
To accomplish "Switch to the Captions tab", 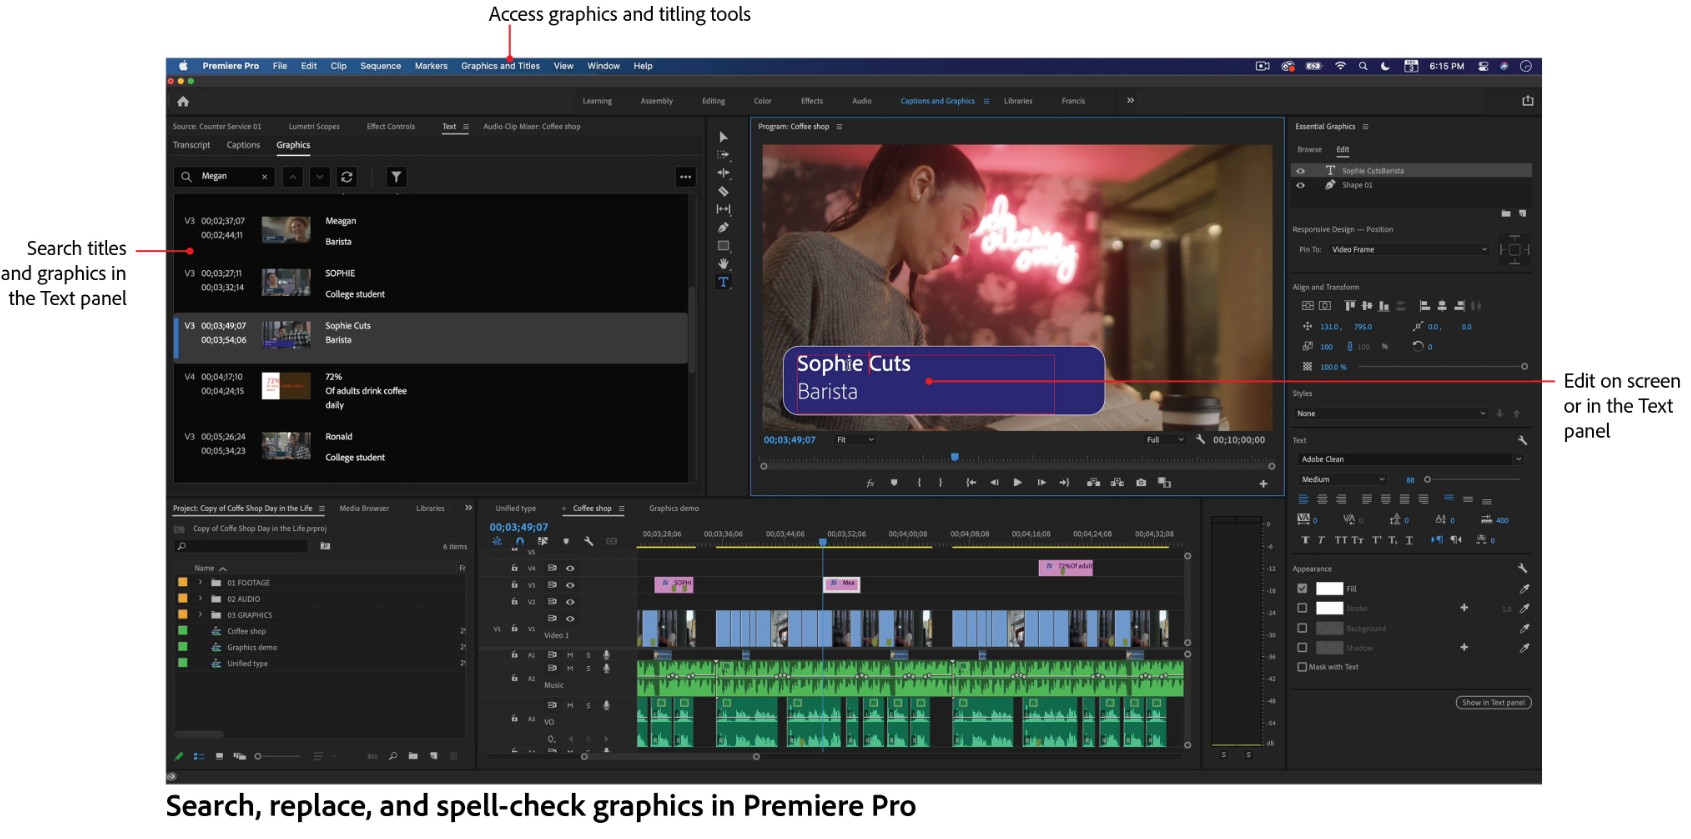I will click(243, 146).
